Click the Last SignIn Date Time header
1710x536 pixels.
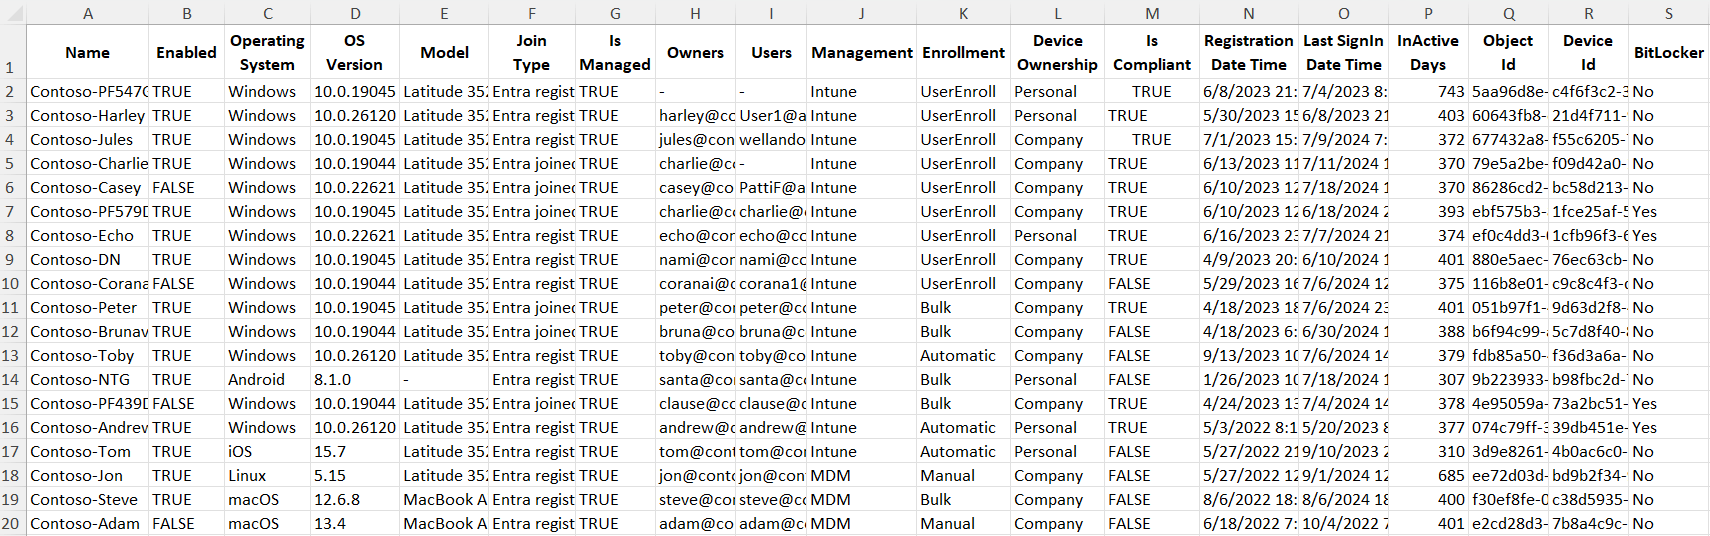click(1344, 52)
